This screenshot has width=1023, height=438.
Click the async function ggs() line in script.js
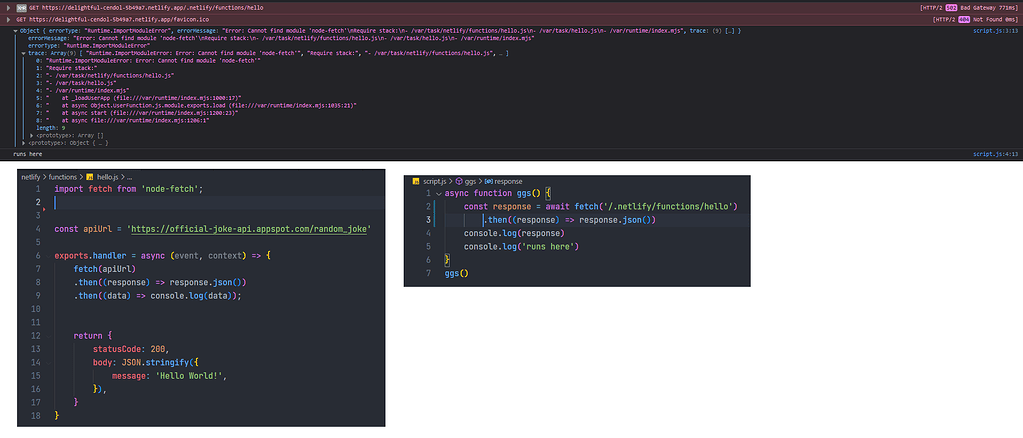(x=498, y=193)
